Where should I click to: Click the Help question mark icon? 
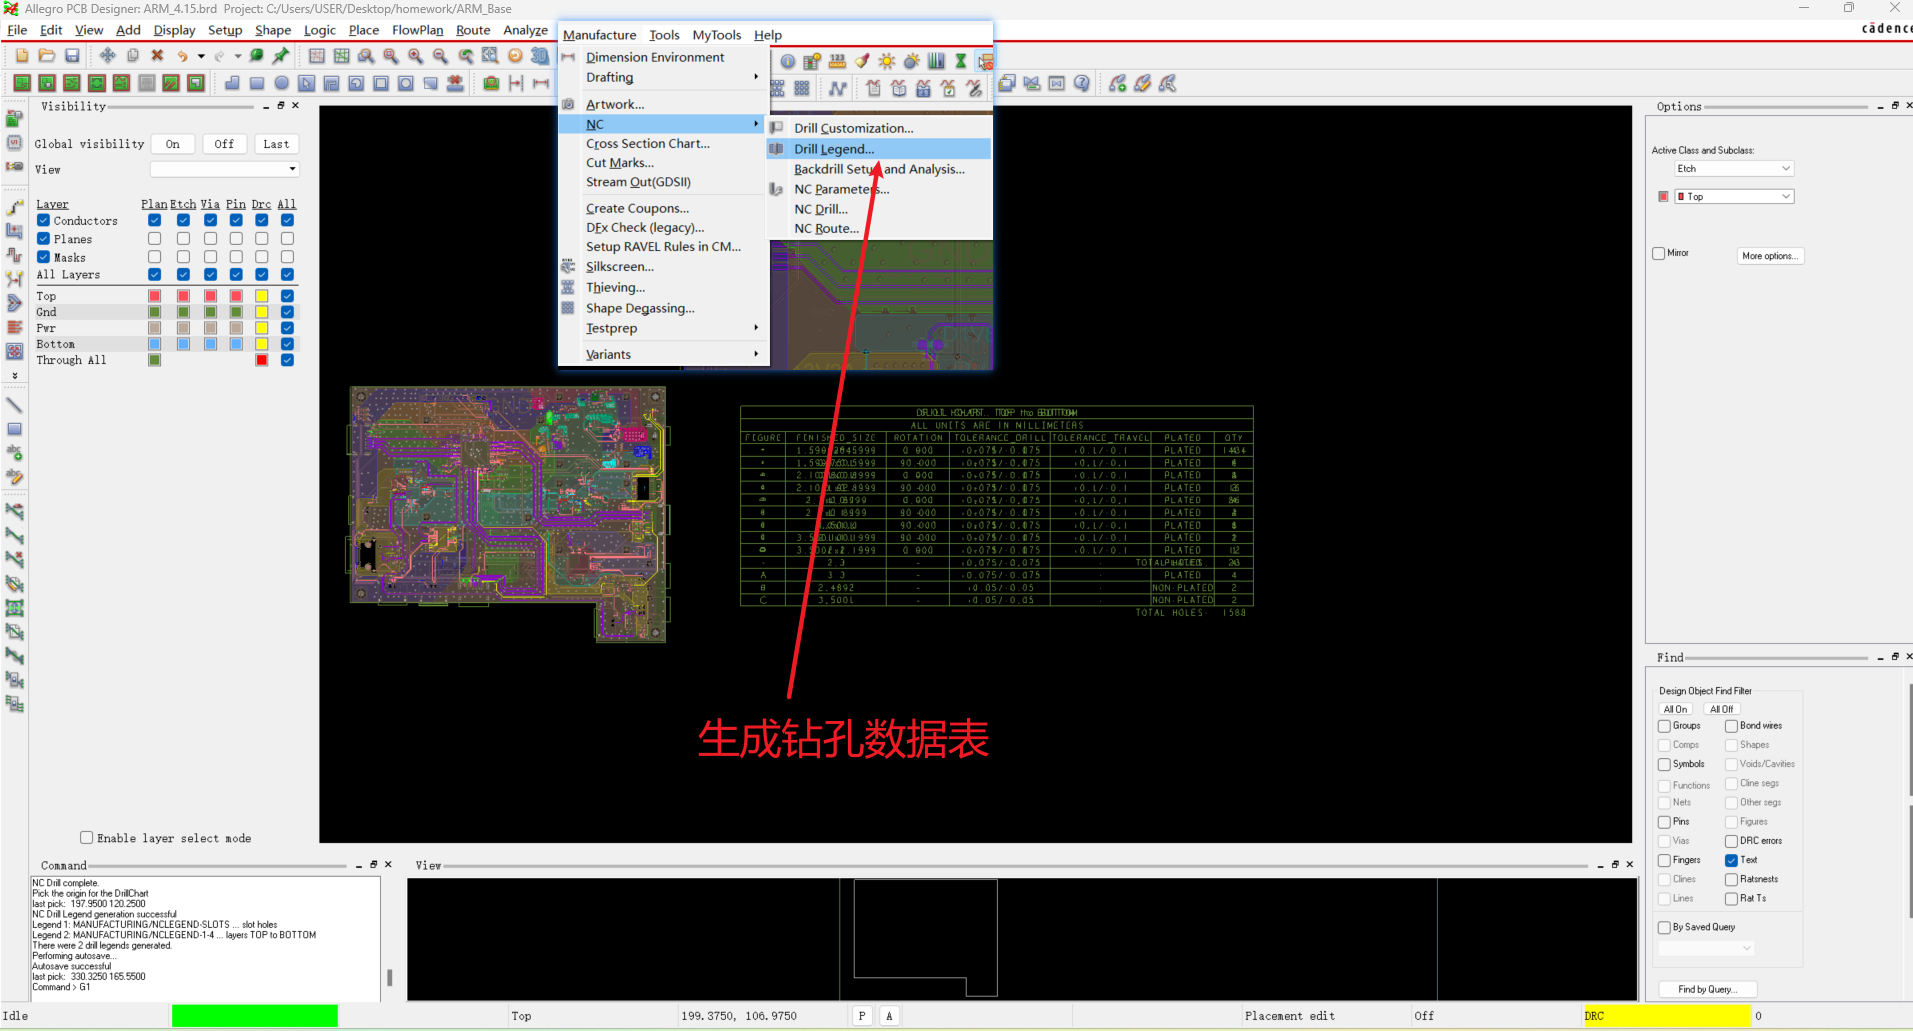pos(1082,83)
